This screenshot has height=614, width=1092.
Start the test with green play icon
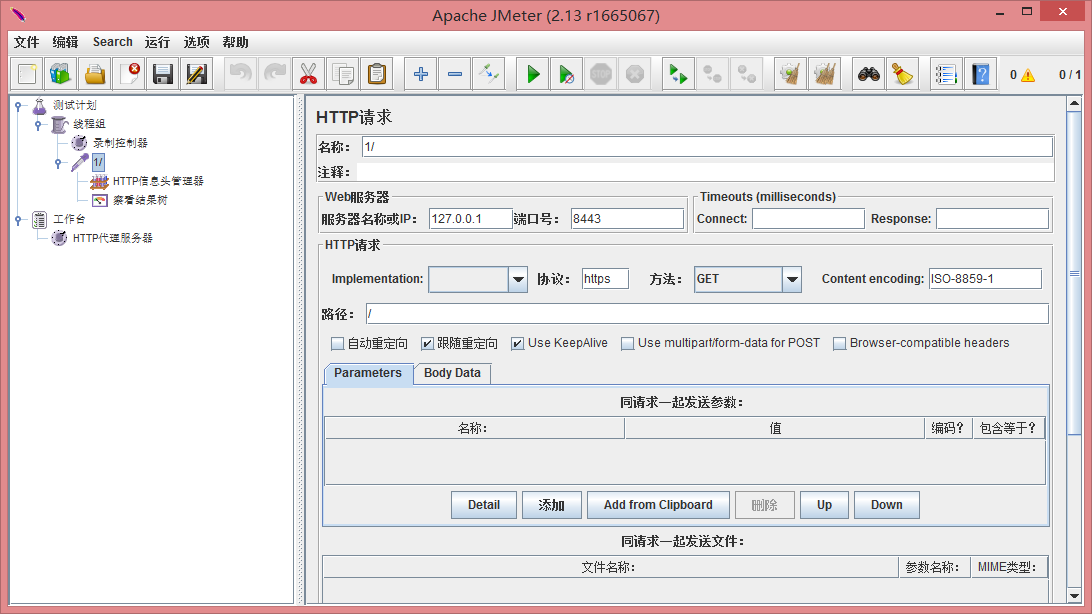[x=533, y=74]
